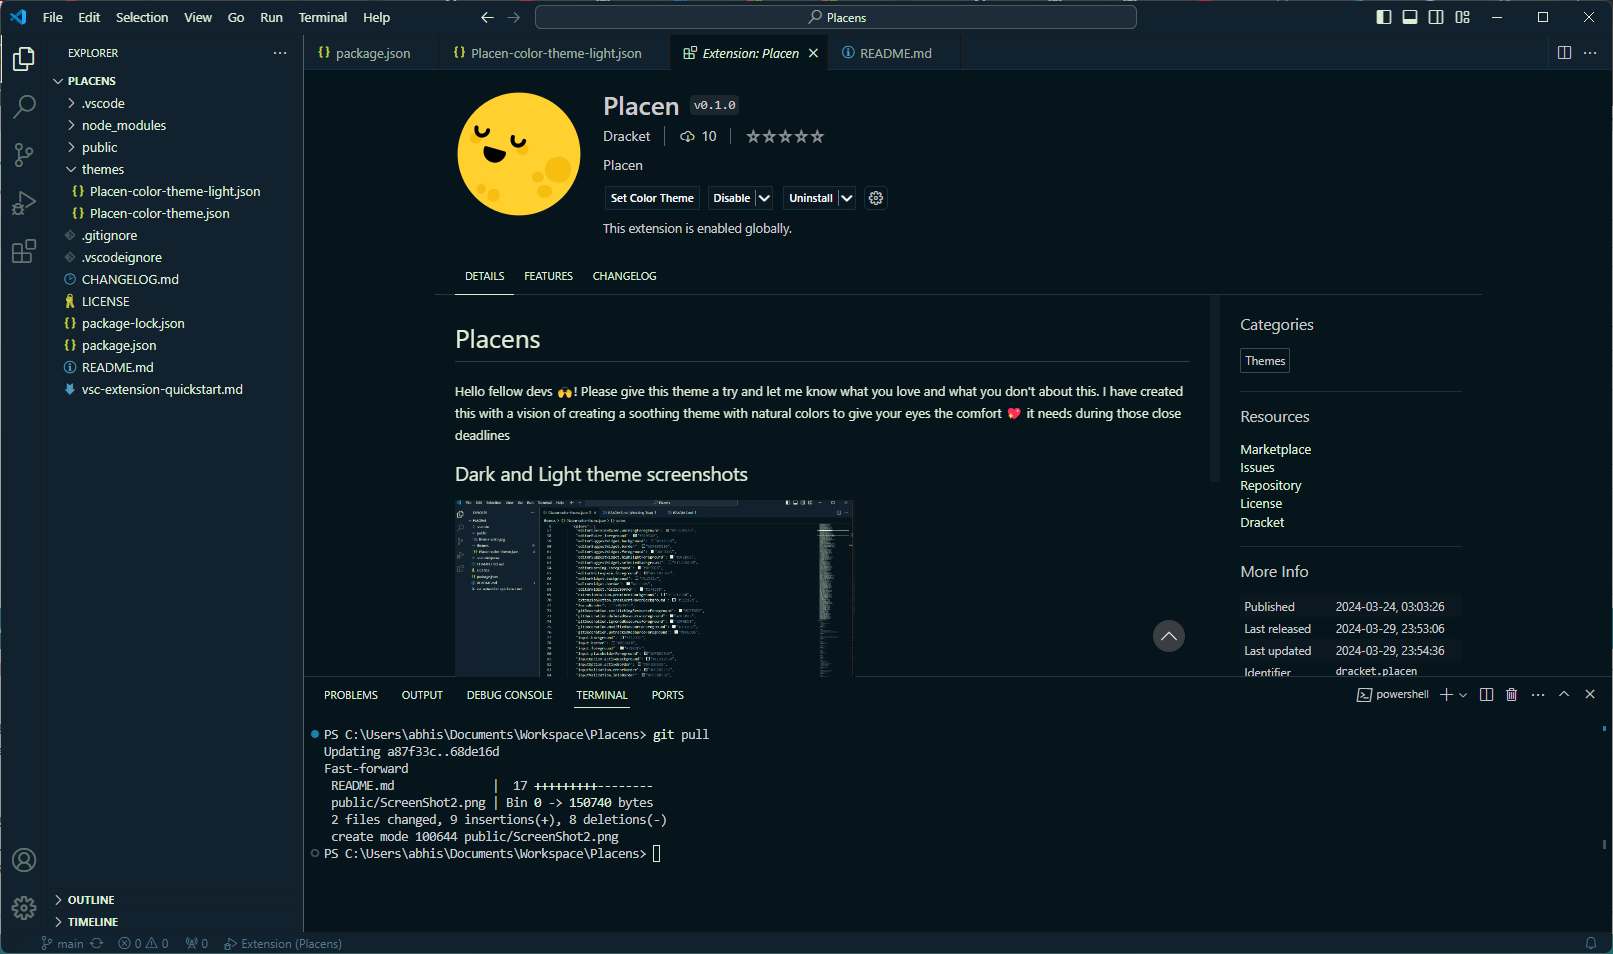Open Source Control view
The width and height of the screenshot is (1613, 954).
coord(24,155)
